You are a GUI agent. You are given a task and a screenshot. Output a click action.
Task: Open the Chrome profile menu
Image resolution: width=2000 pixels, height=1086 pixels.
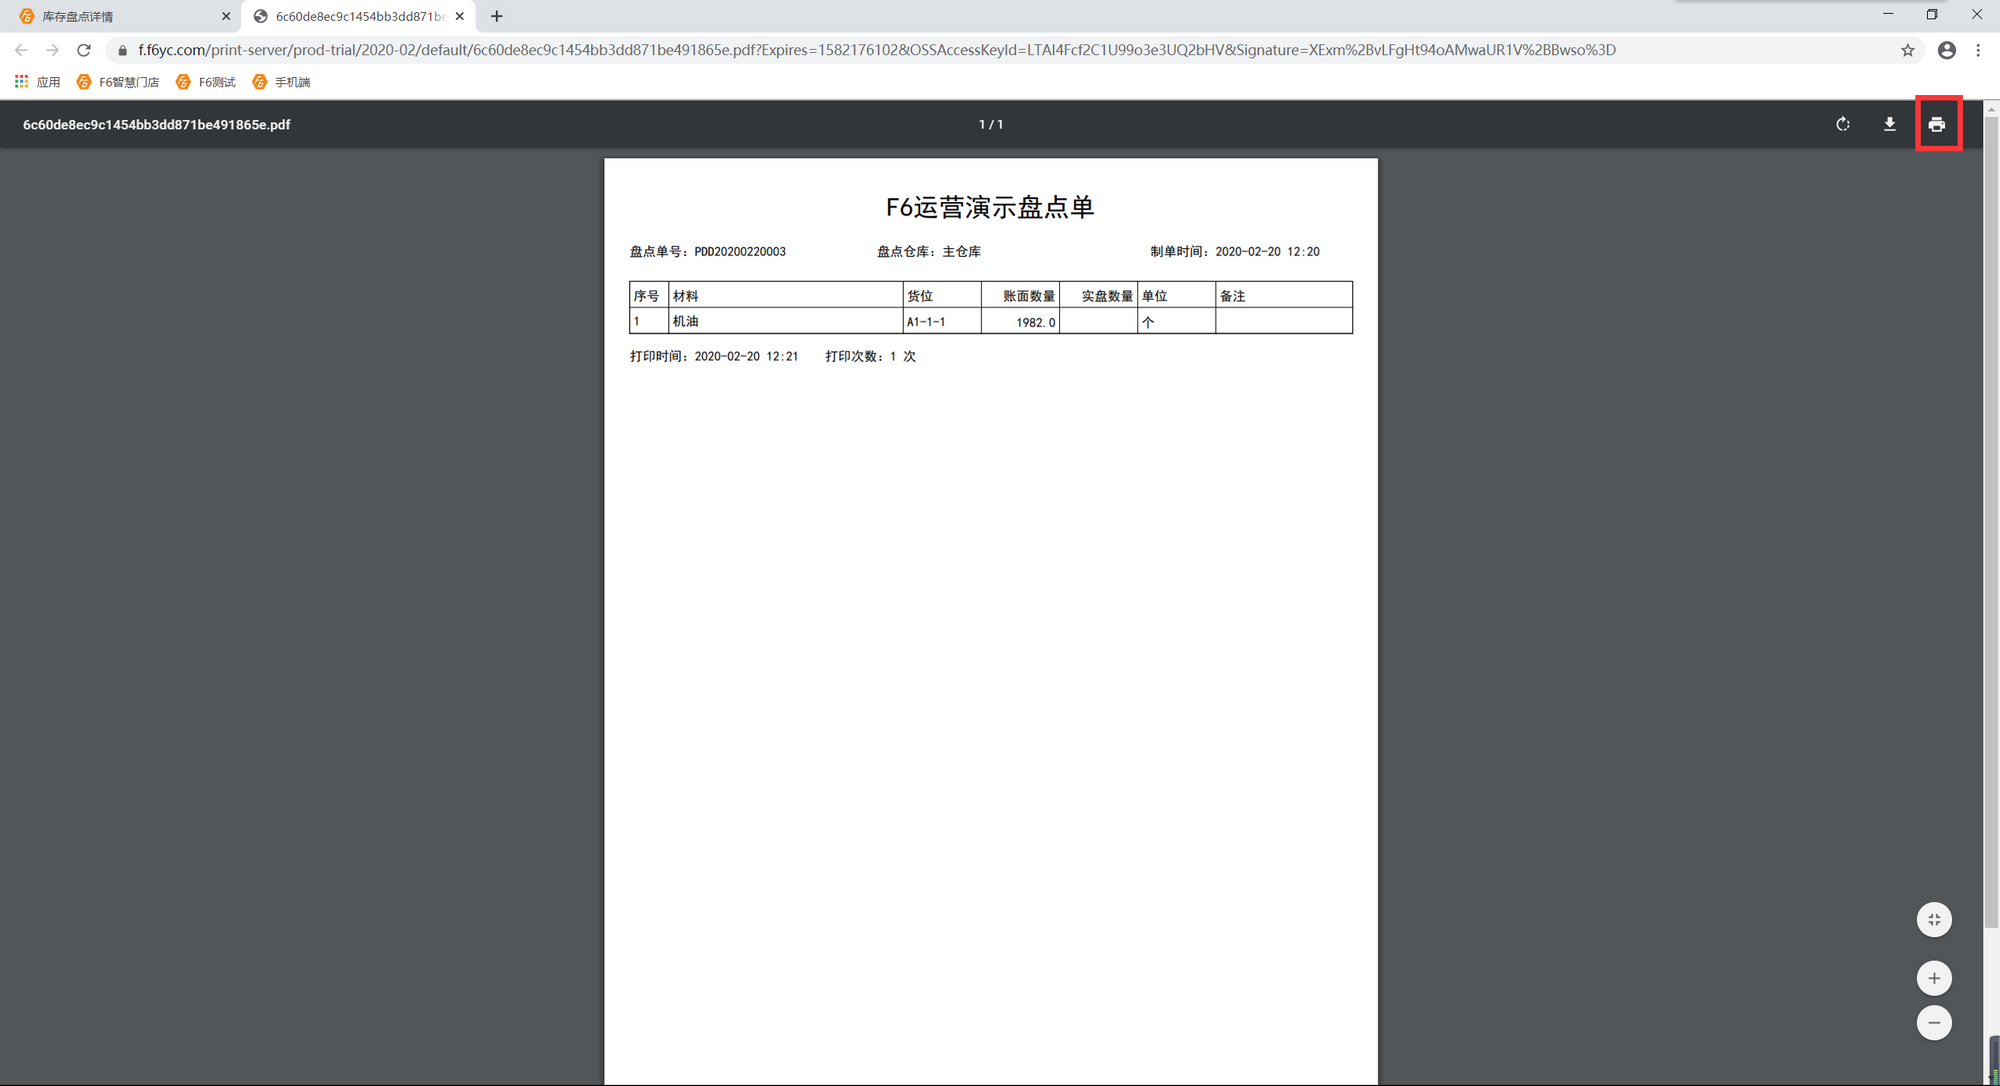click(x=1946, y=50)
